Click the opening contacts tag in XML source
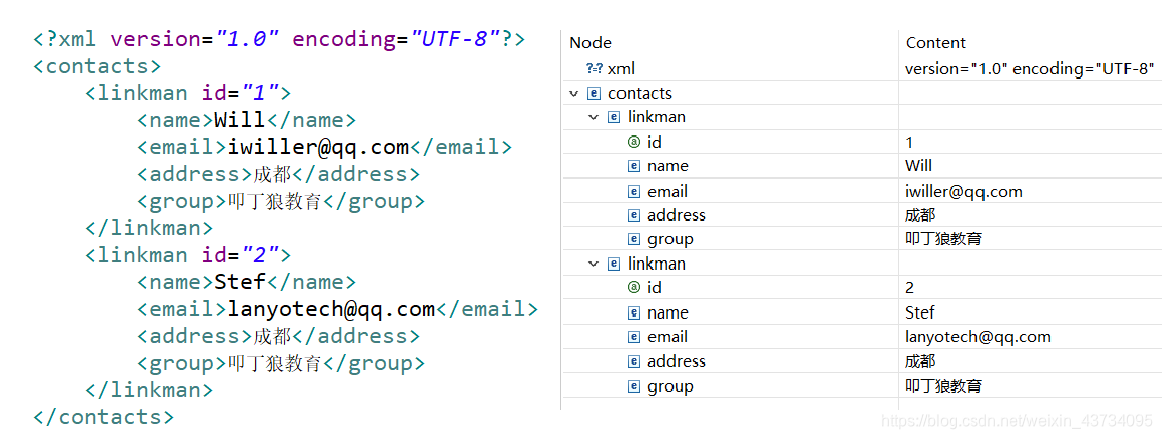Image resolution: width=1162 pixels, height=439 pixels. point(97,67)
